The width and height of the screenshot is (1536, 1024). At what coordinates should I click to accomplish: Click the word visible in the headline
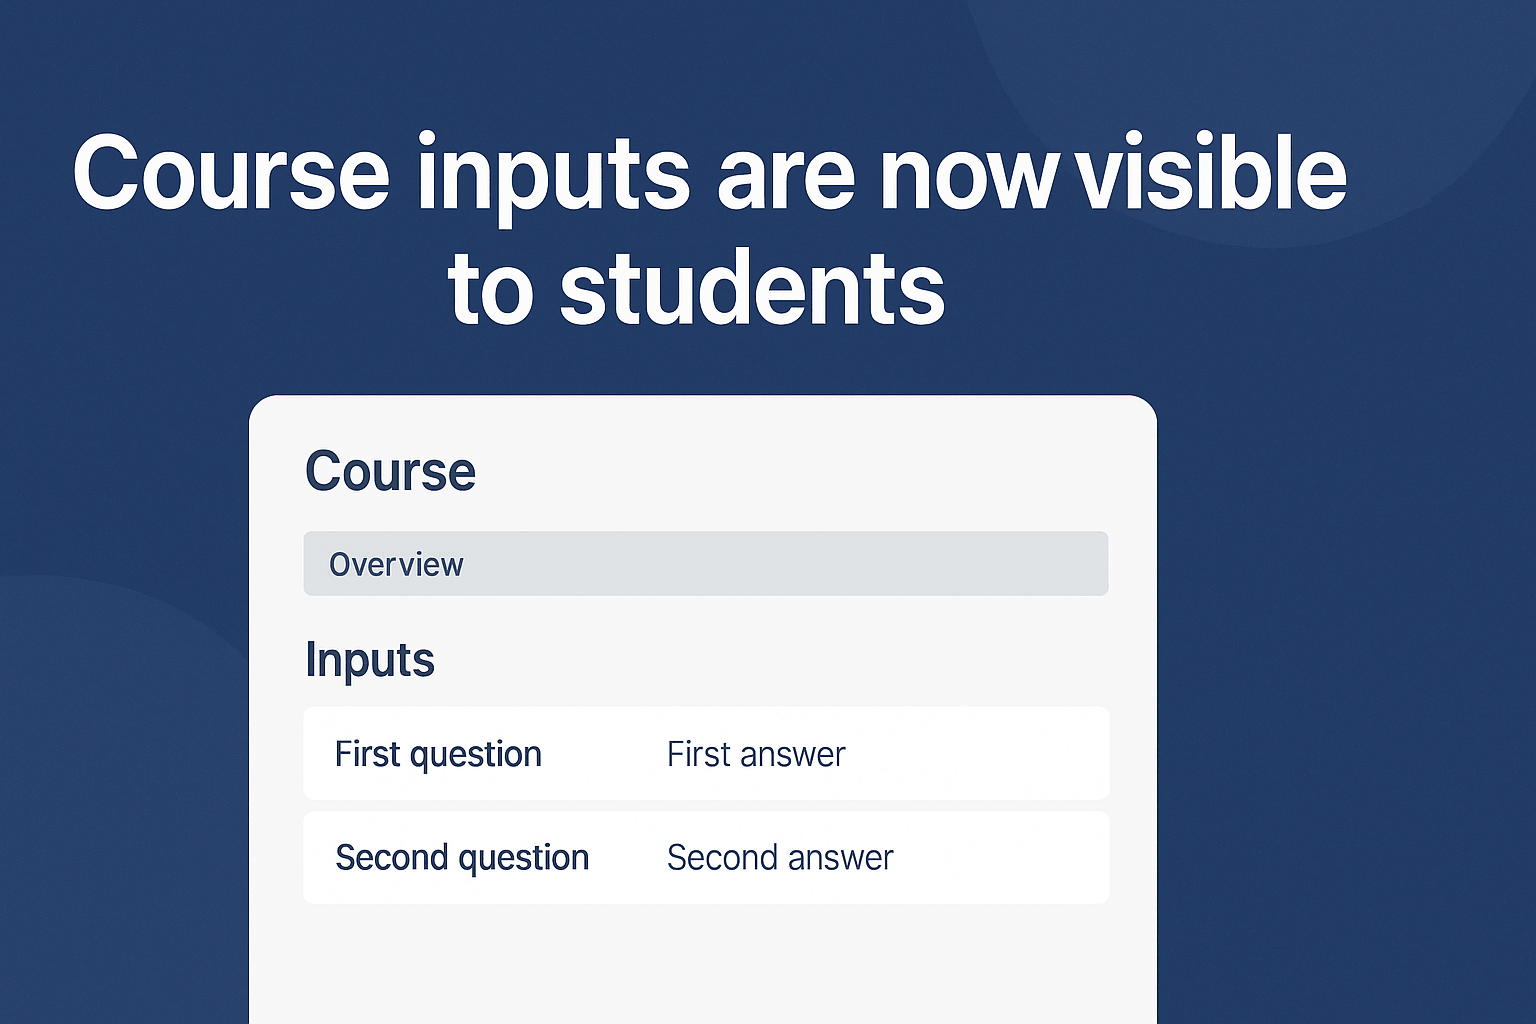click(x=1214, y=175)
